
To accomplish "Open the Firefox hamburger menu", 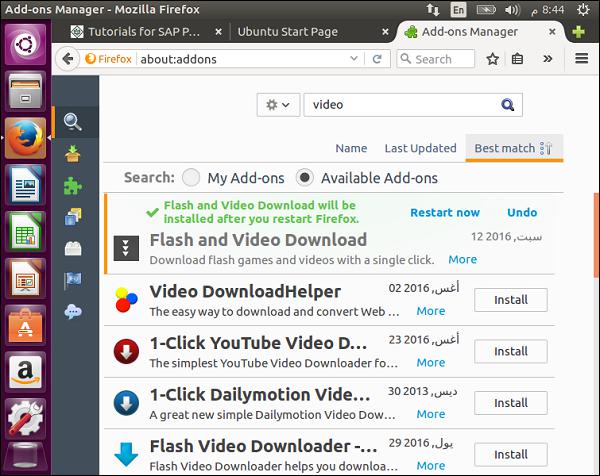I will click(x=581, y=59).
